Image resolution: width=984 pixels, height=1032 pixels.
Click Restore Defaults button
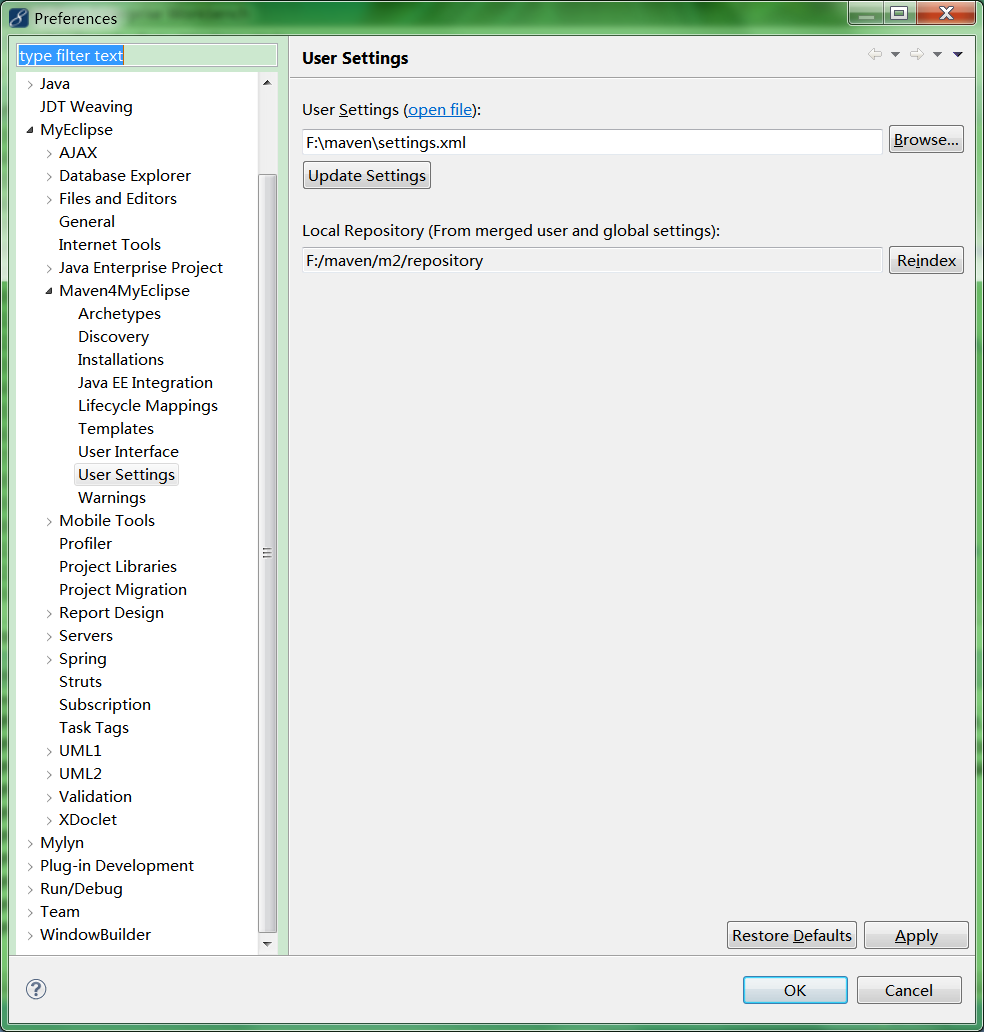point(792,935)
